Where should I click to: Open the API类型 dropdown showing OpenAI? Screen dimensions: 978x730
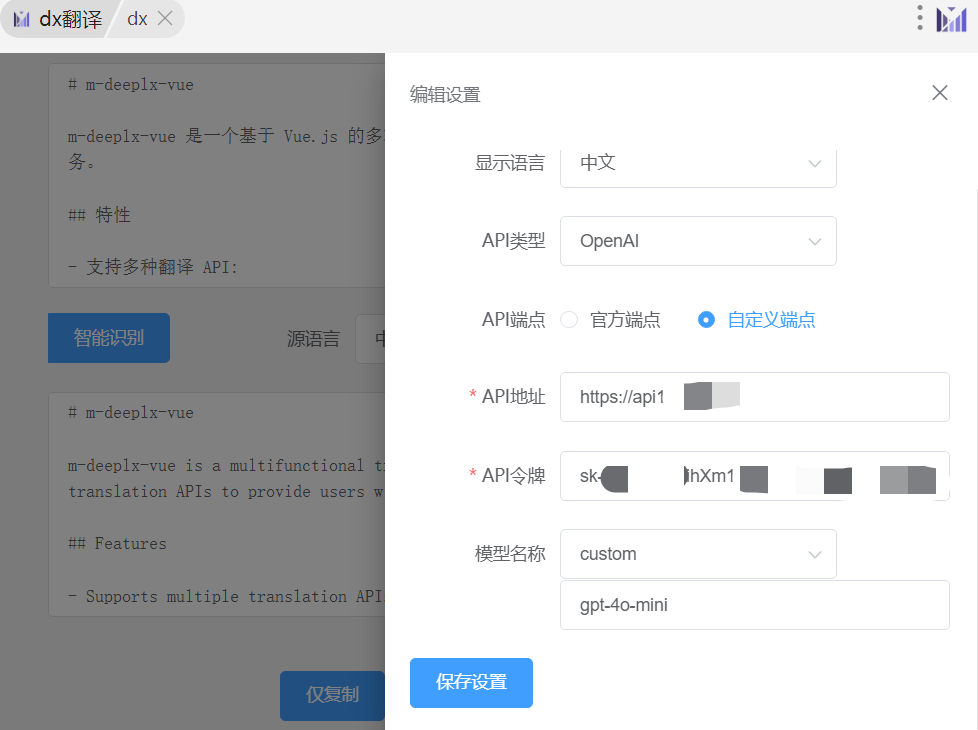(x=698, y=241)
